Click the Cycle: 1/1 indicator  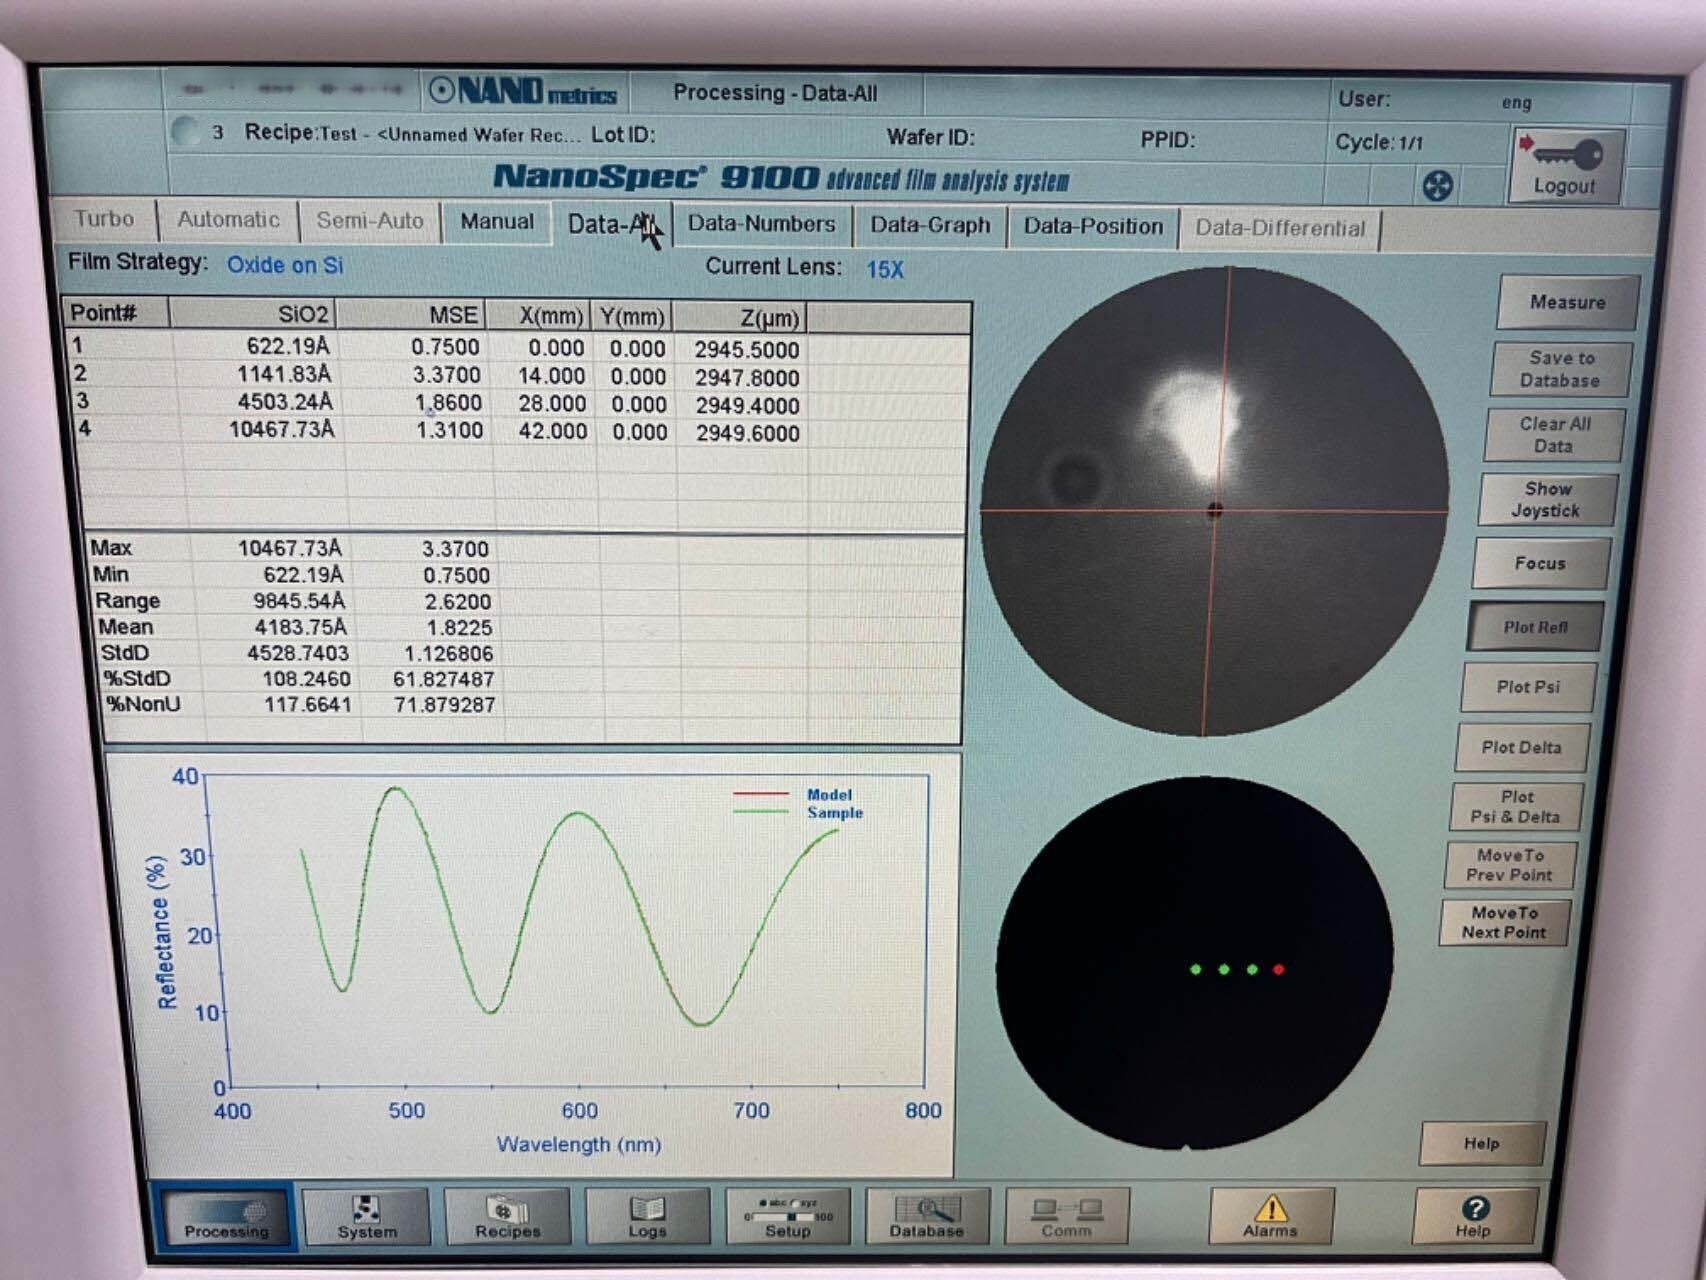tap(1379, 142)
